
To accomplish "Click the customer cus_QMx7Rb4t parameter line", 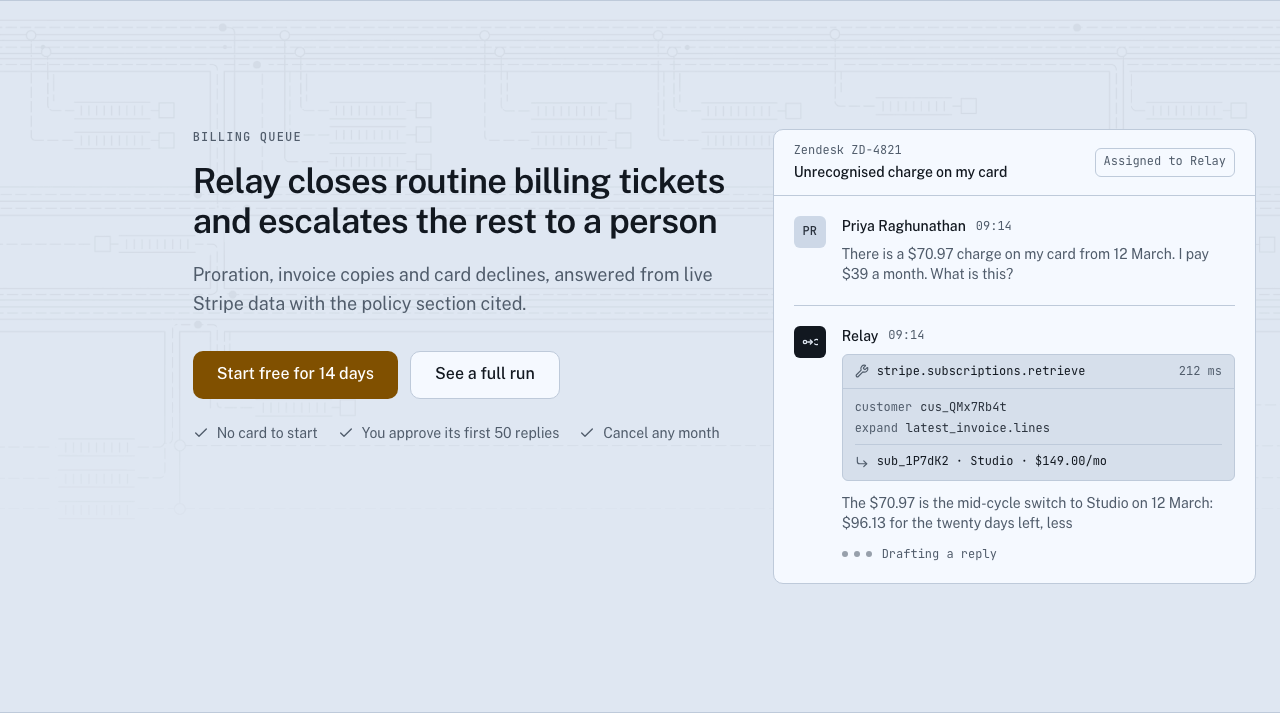I will [931, 407].
